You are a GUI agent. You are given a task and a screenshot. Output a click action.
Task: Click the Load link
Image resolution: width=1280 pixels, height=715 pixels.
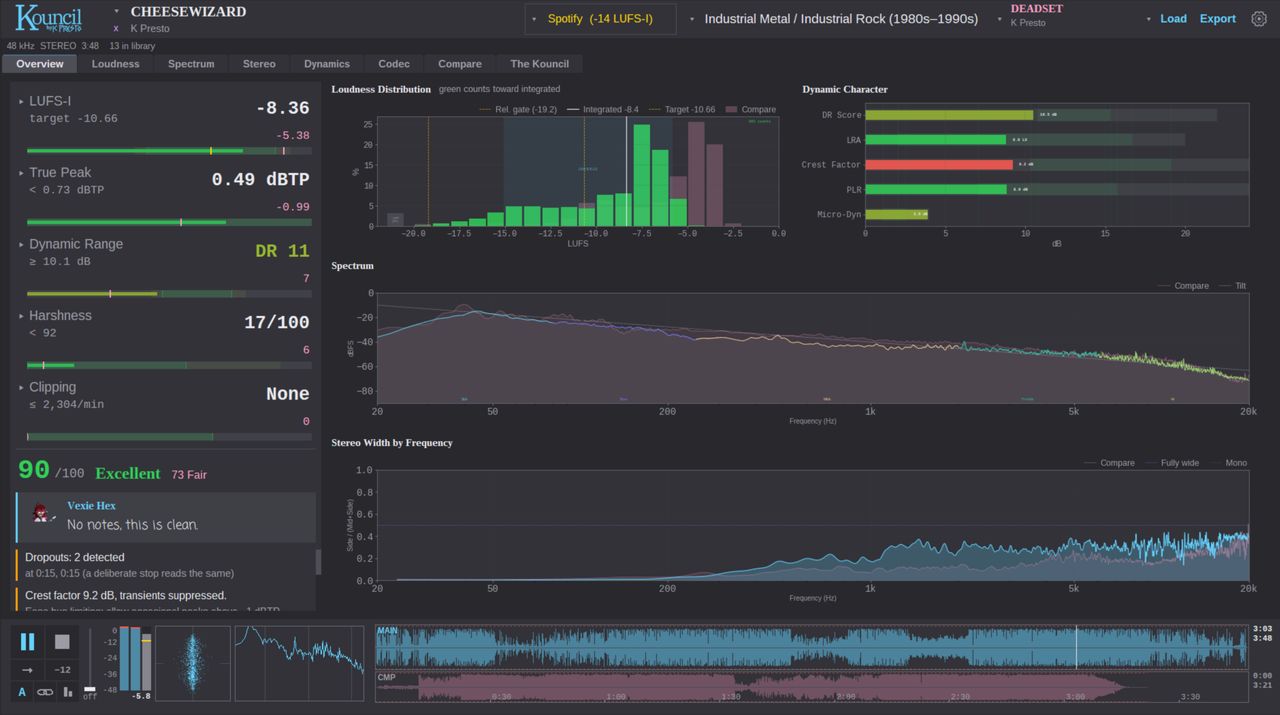point(1173,19)
